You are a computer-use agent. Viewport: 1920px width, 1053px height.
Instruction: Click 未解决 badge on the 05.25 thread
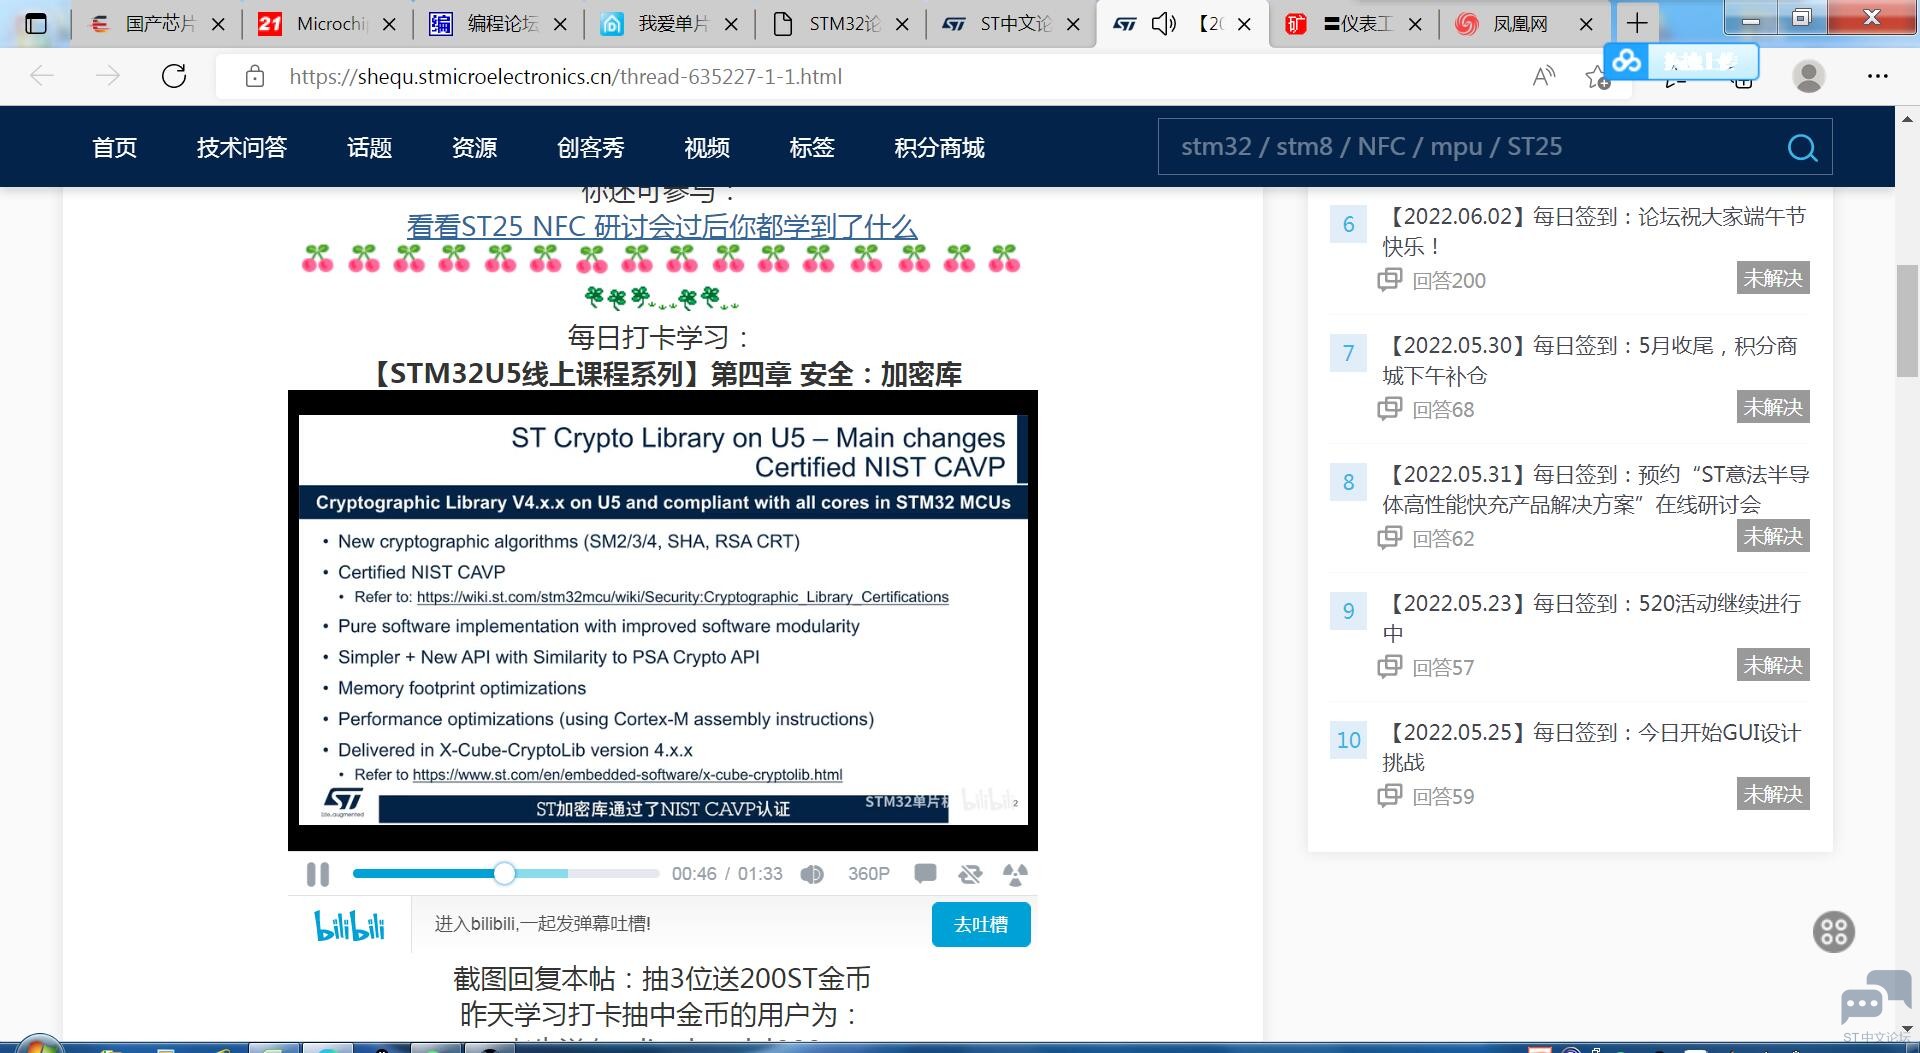coord(1773,794)
